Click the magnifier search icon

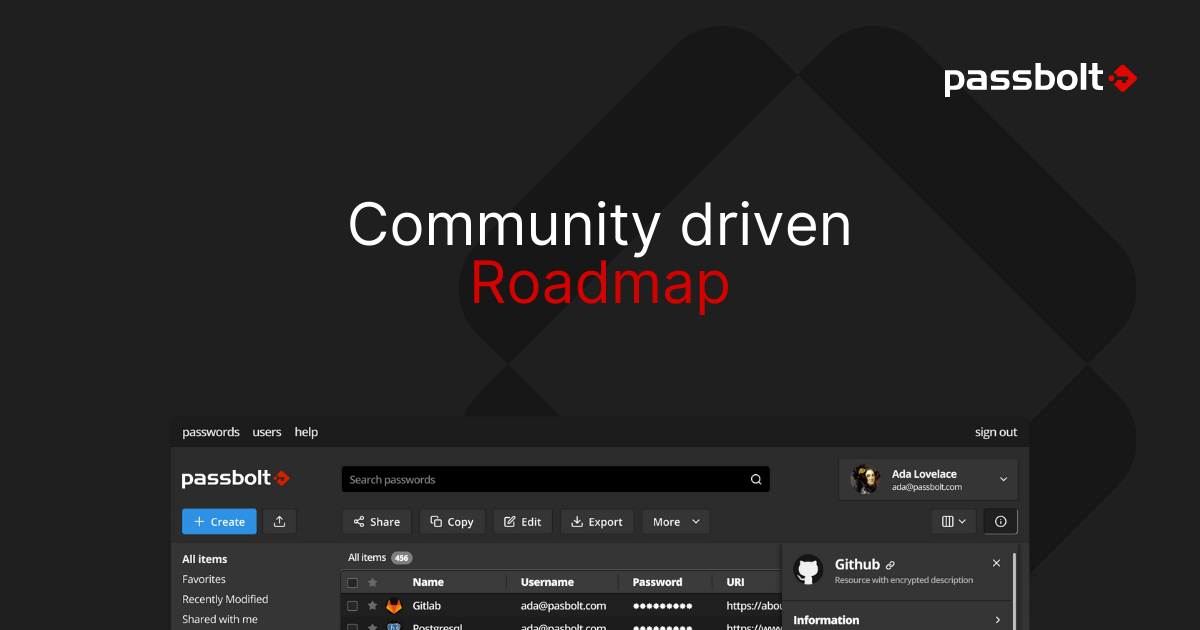point(756,479)
